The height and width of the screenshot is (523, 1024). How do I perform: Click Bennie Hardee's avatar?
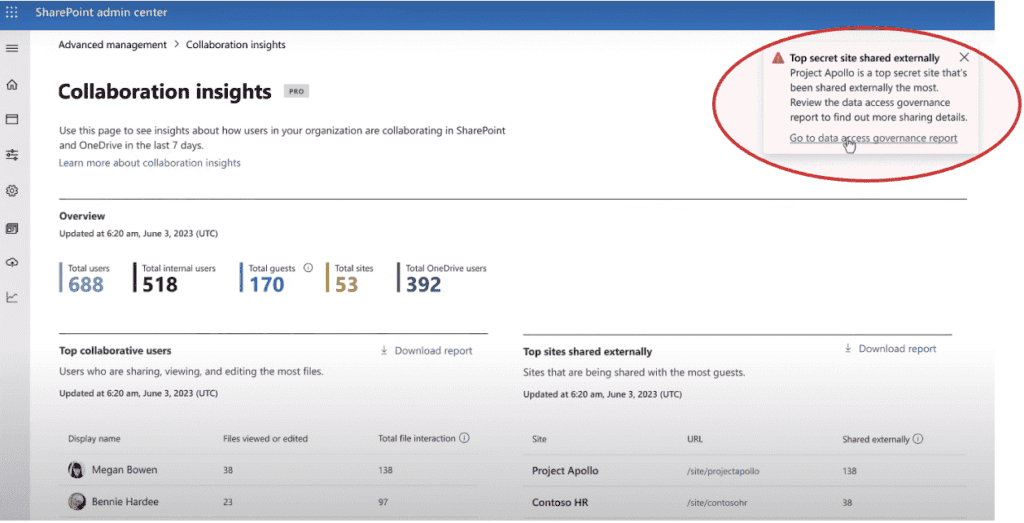[76, 501]
